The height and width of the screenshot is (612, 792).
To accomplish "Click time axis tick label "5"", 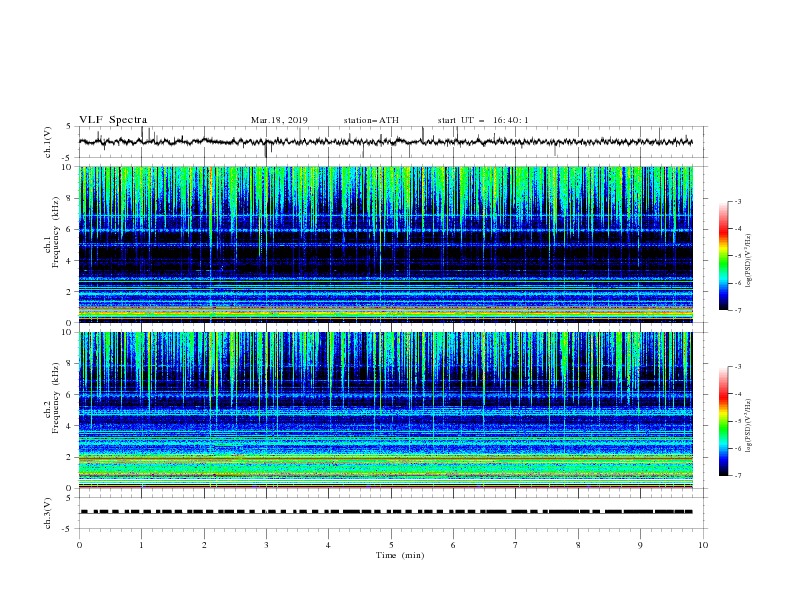I will coord(391,545).
